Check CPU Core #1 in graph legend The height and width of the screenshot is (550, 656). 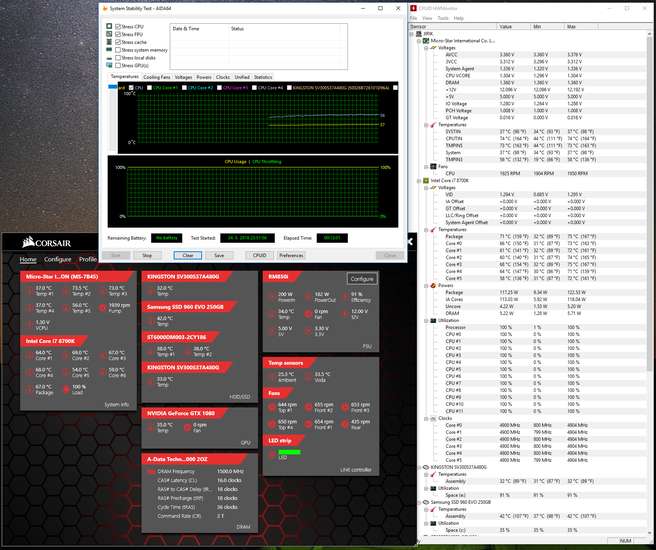(149, 88)
